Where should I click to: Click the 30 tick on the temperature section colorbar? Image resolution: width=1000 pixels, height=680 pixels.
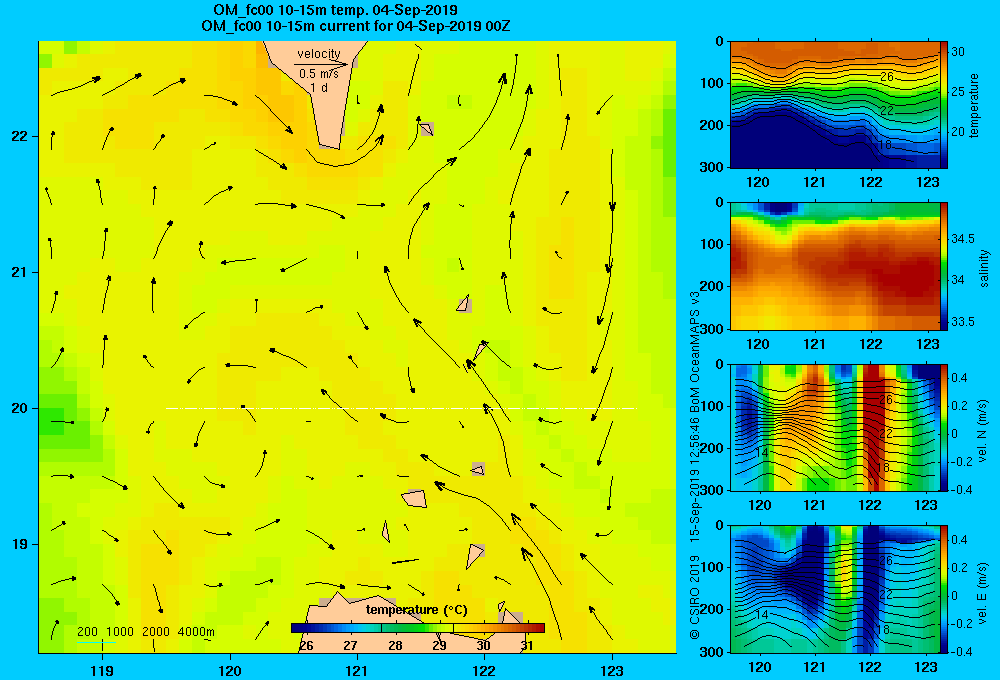(x=958, y=52)
